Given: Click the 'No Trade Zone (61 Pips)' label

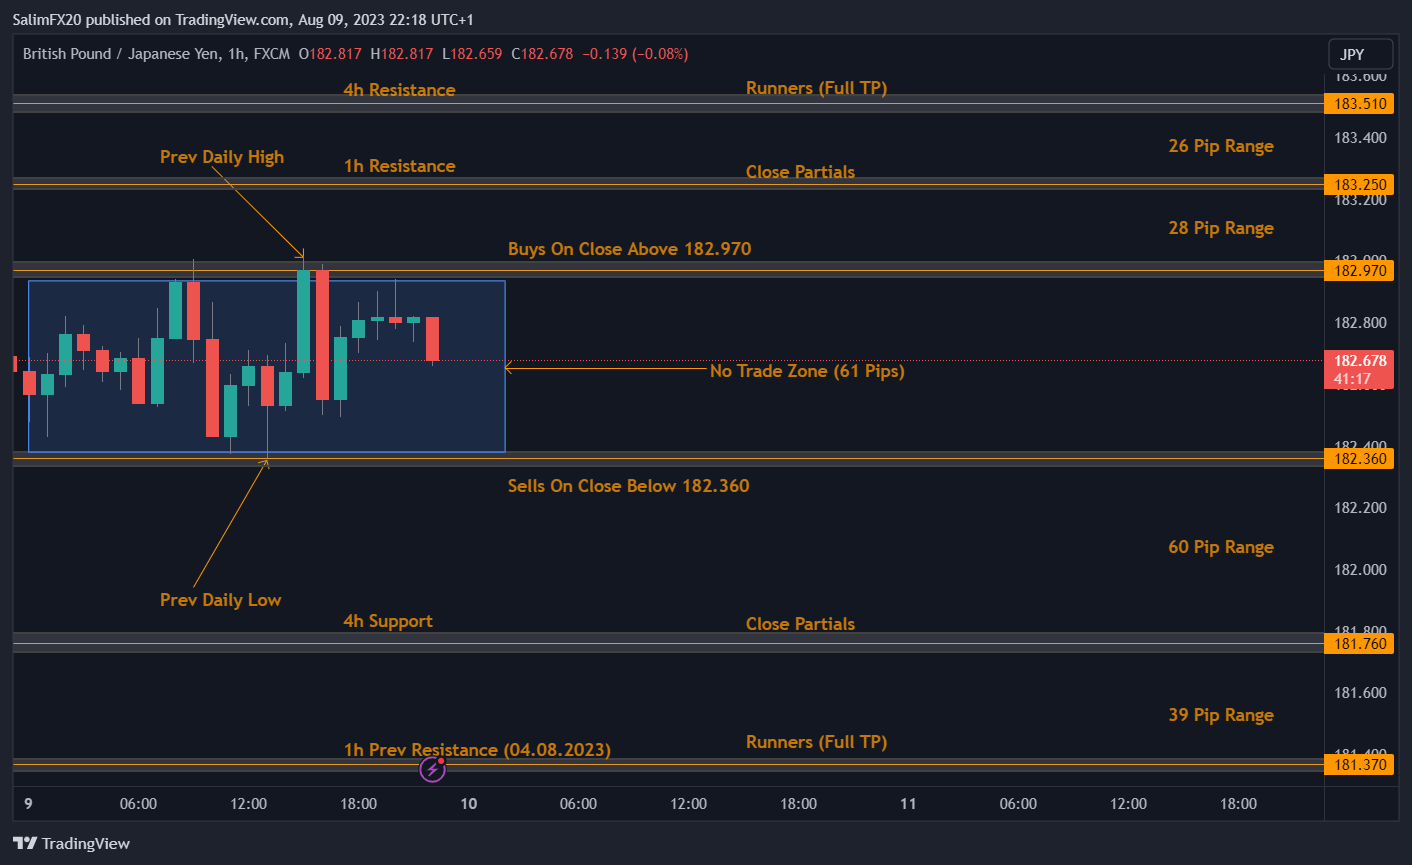Looking at the screenshot, I should (806, 371).
